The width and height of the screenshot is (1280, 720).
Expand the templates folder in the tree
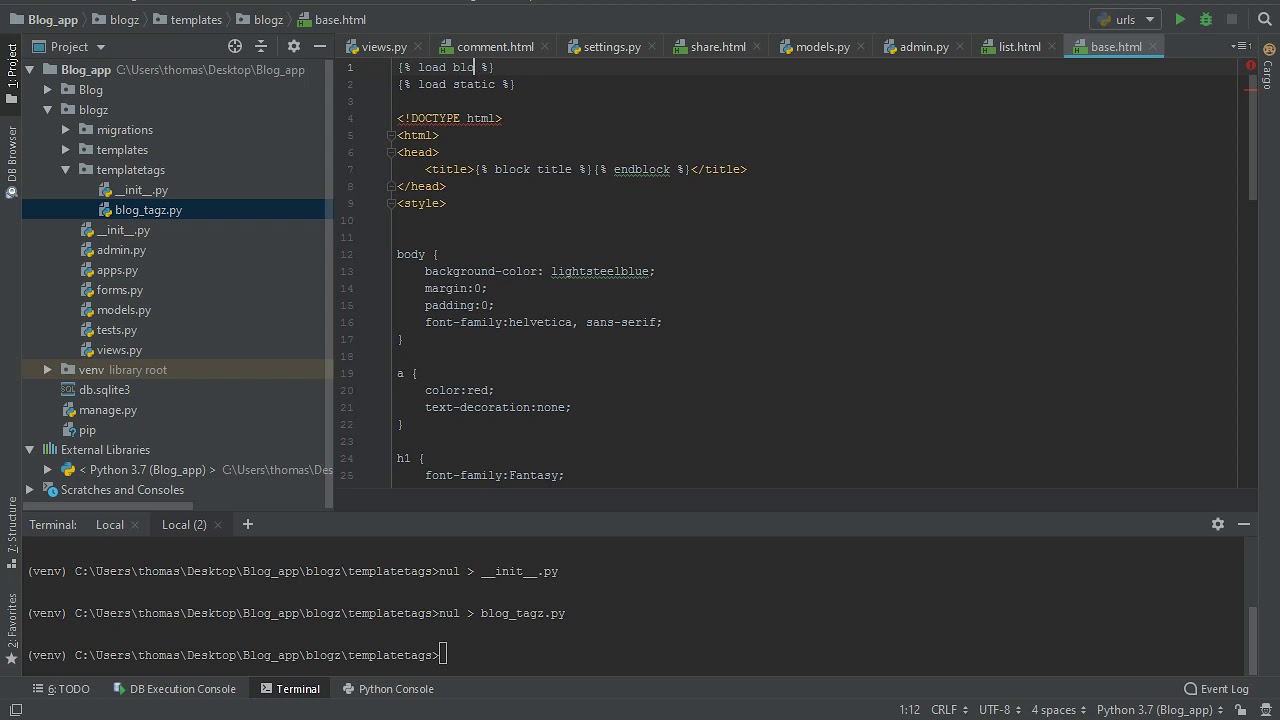pos(66,150)
